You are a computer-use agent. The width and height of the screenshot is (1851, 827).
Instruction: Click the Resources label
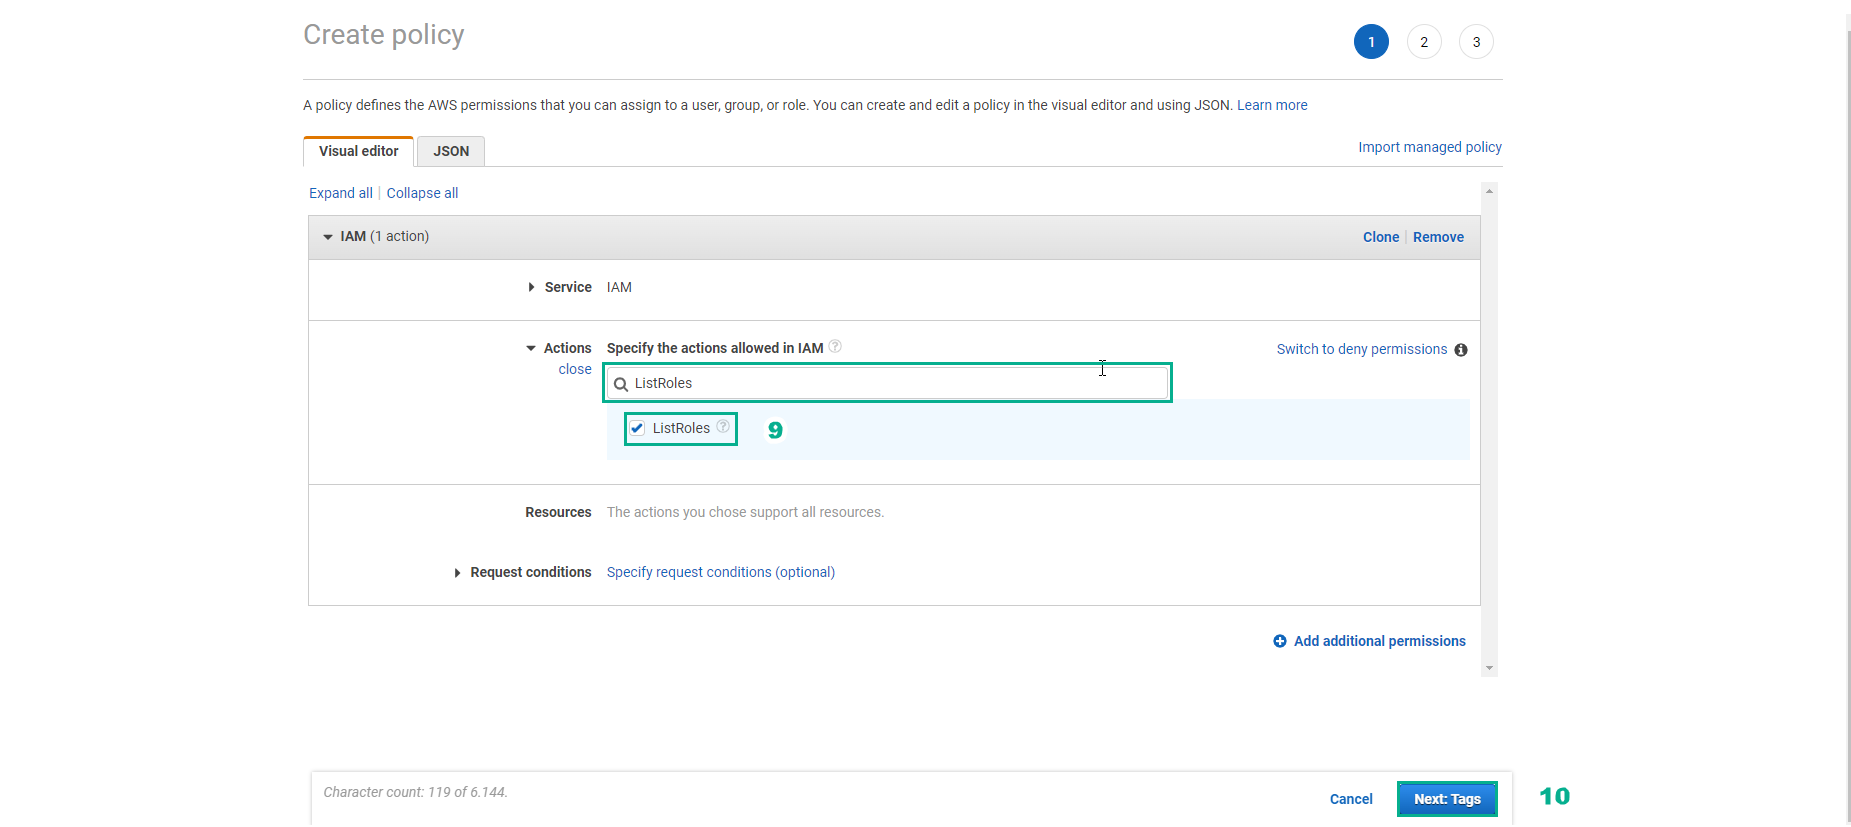pos(558,512)
